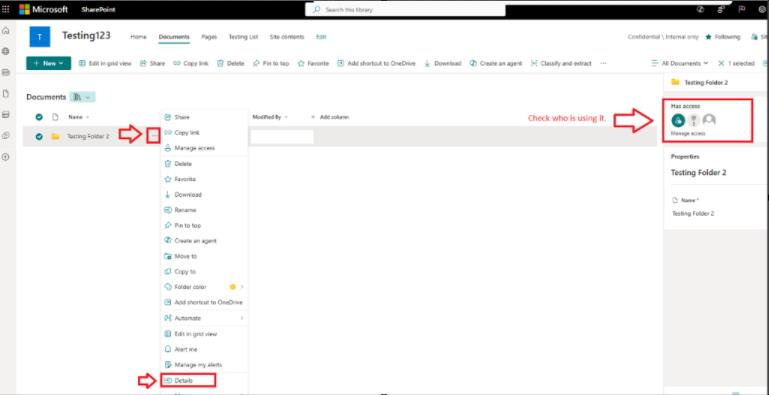
Task: Go to the Home navigation tab
Action: (138, 37)
